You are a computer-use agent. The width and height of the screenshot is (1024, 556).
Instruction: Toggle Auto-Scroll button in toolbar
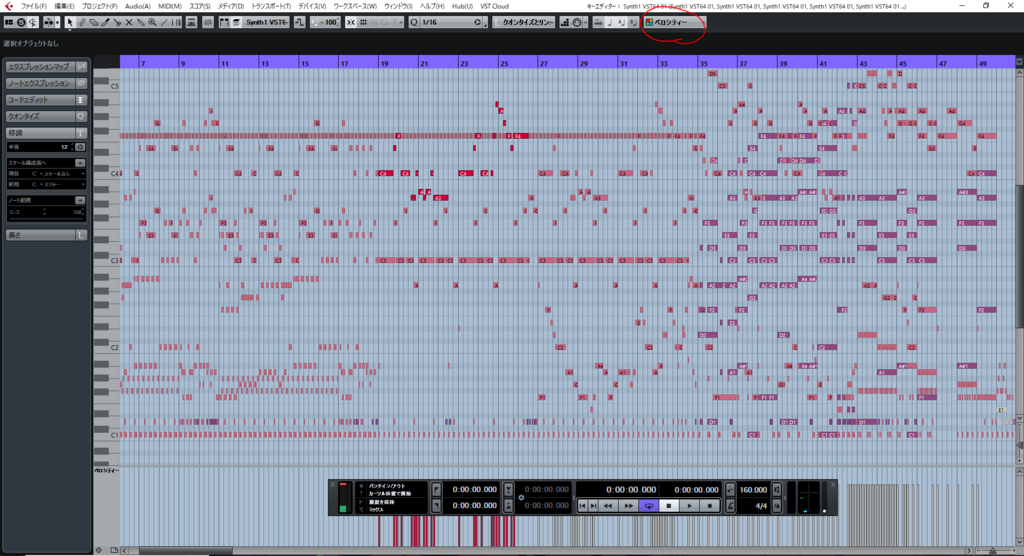tap(49, 22)
